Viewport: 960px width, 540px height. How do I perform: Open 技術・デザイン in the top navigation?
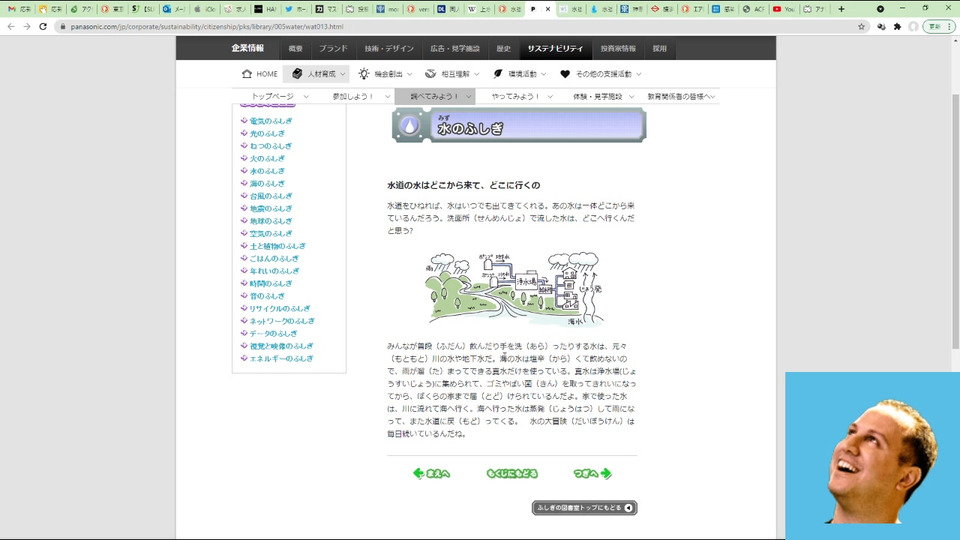click(389, 48)
